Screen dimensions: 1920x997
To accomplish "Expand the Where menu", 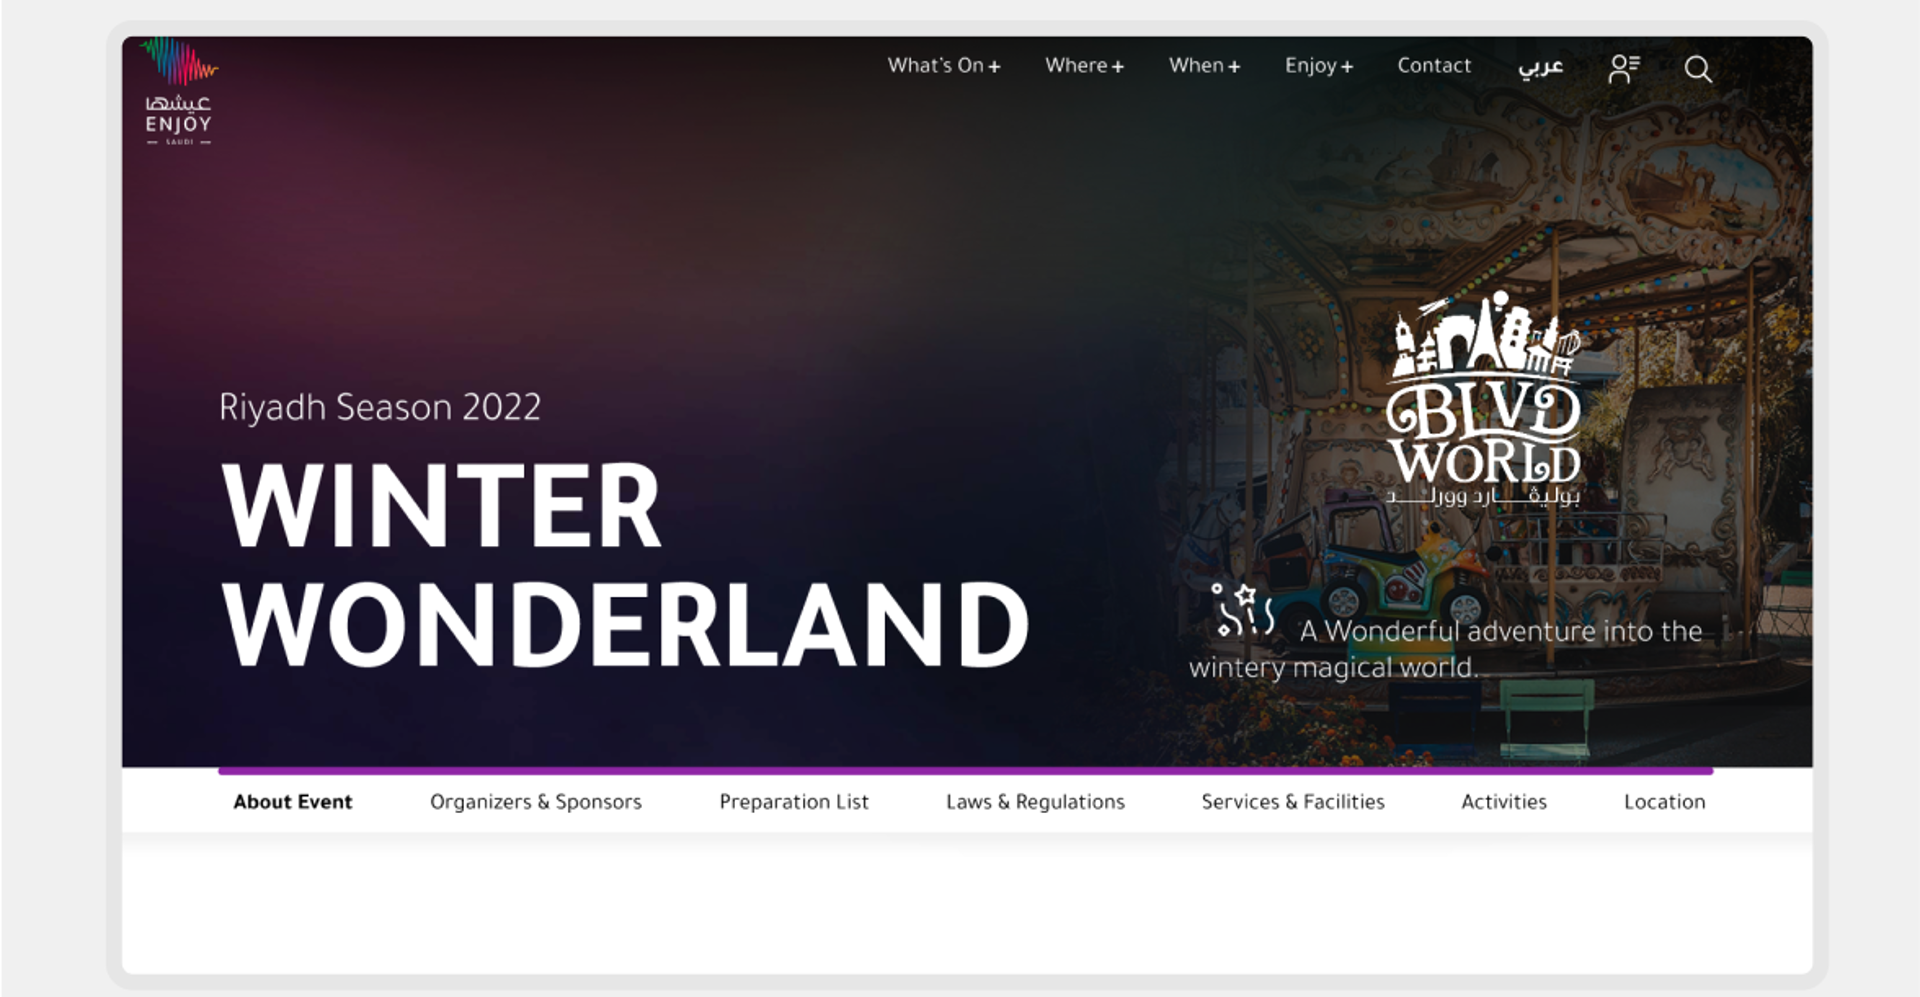I will [x=1084, y=66].
